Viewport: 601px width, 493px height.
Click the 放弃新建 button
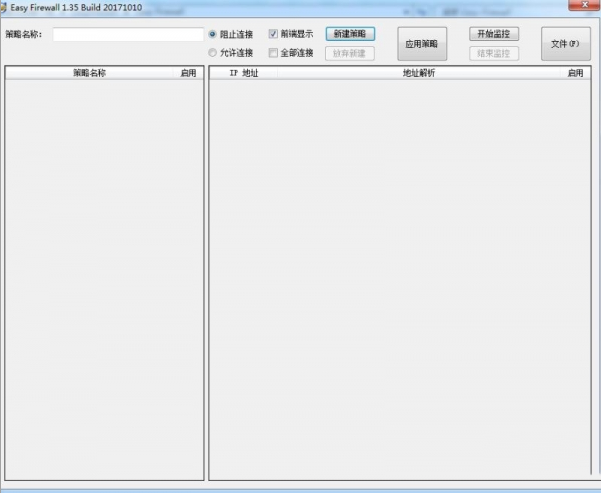pyautogui.click(x=349, y=53)
